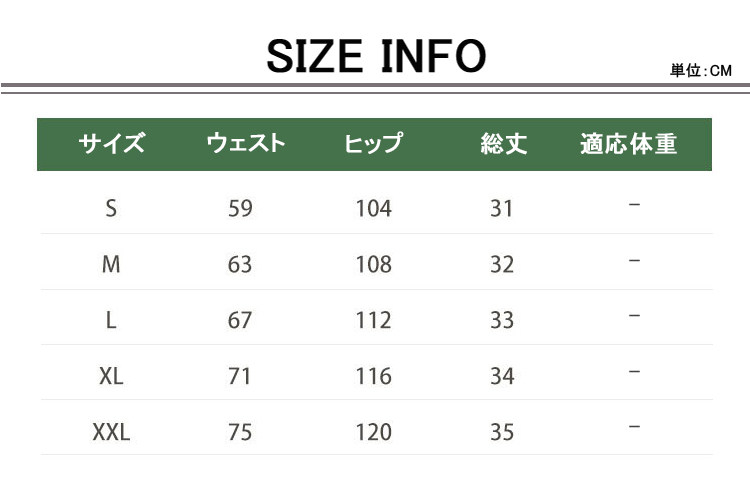
Task: Click the 適応体重 column header
Action: (x=628, y=144)
